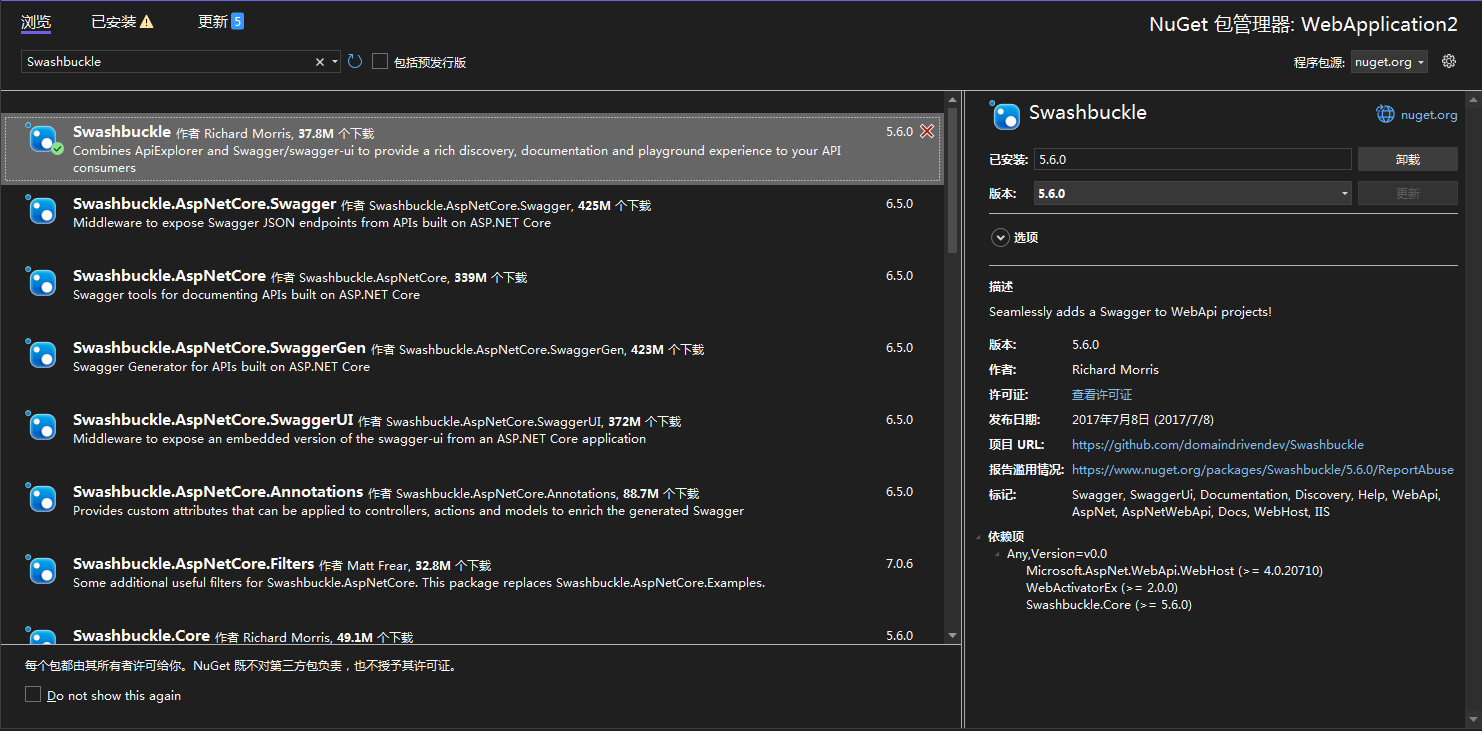The image size is (1482, 731).
Task: Click the Swashbuckle.AspNetCore.SwaggerUI package icon
Action: (42, 426)
